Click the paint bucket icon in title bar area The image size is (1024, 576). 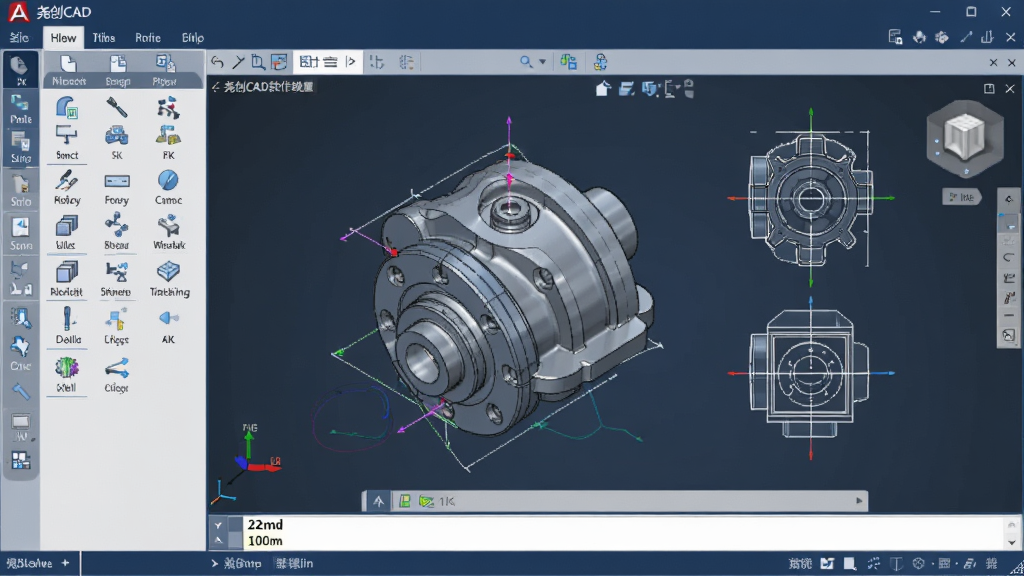point(919,37)
